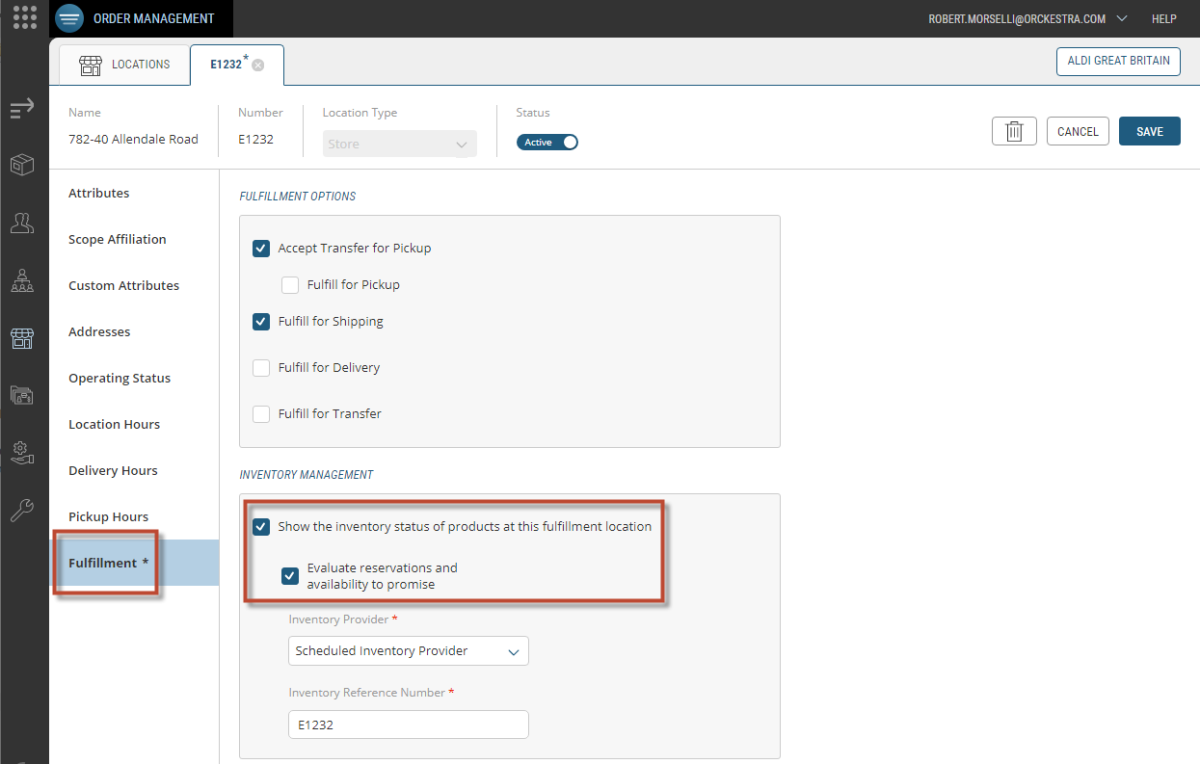Toggle the Active status switch
The height and width of the screenshot is (764, 1200).
pos(547,142)
